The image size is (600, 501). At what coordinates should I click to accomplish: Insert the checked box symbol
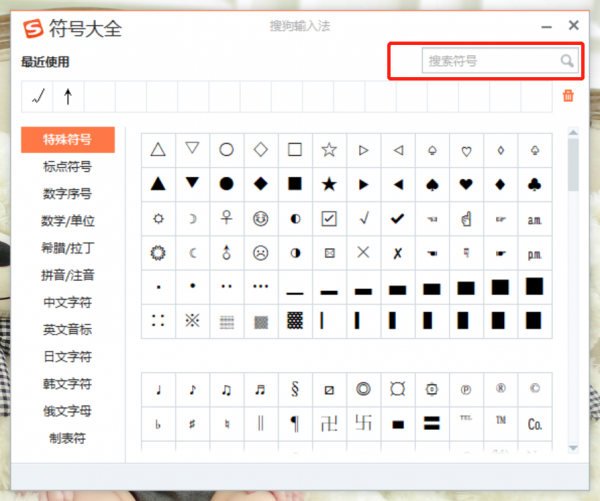(x=329, y=219)
